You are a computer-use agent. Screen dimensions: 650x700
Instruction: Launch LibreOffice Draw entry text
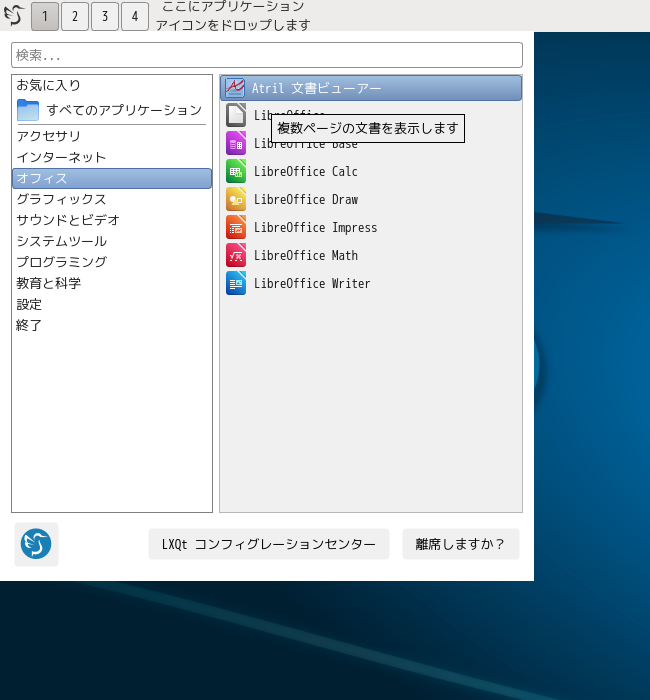click(x=306, y=200)
